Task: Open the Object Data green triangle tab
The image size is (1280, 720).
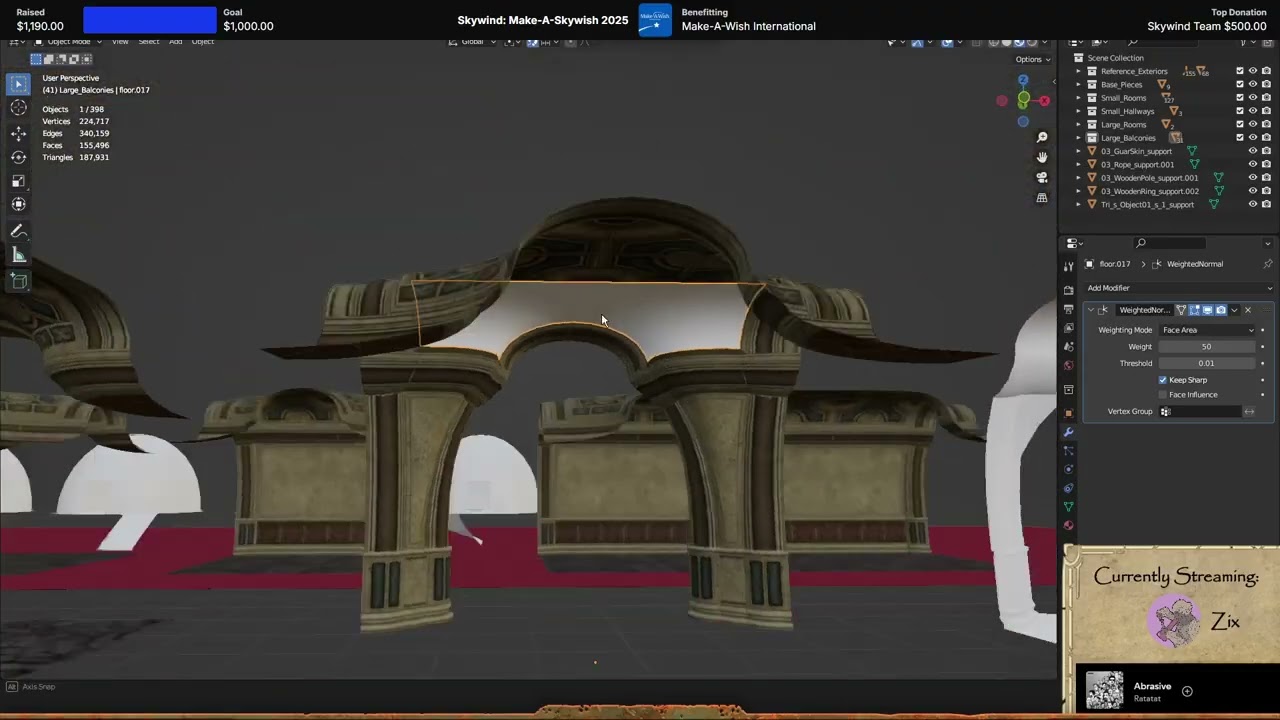Action: coord(1068,506)
